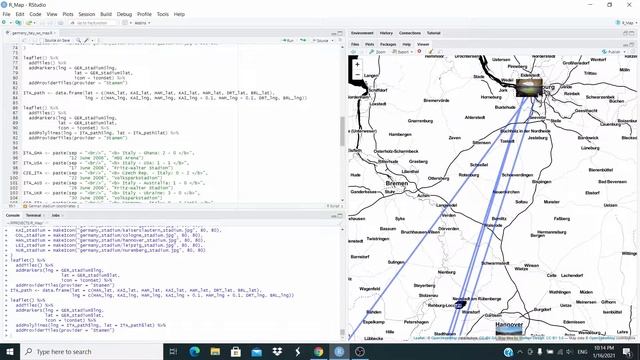The image size is (640, 360).
Task: Open the Debug menu
Action: [124, 14]
